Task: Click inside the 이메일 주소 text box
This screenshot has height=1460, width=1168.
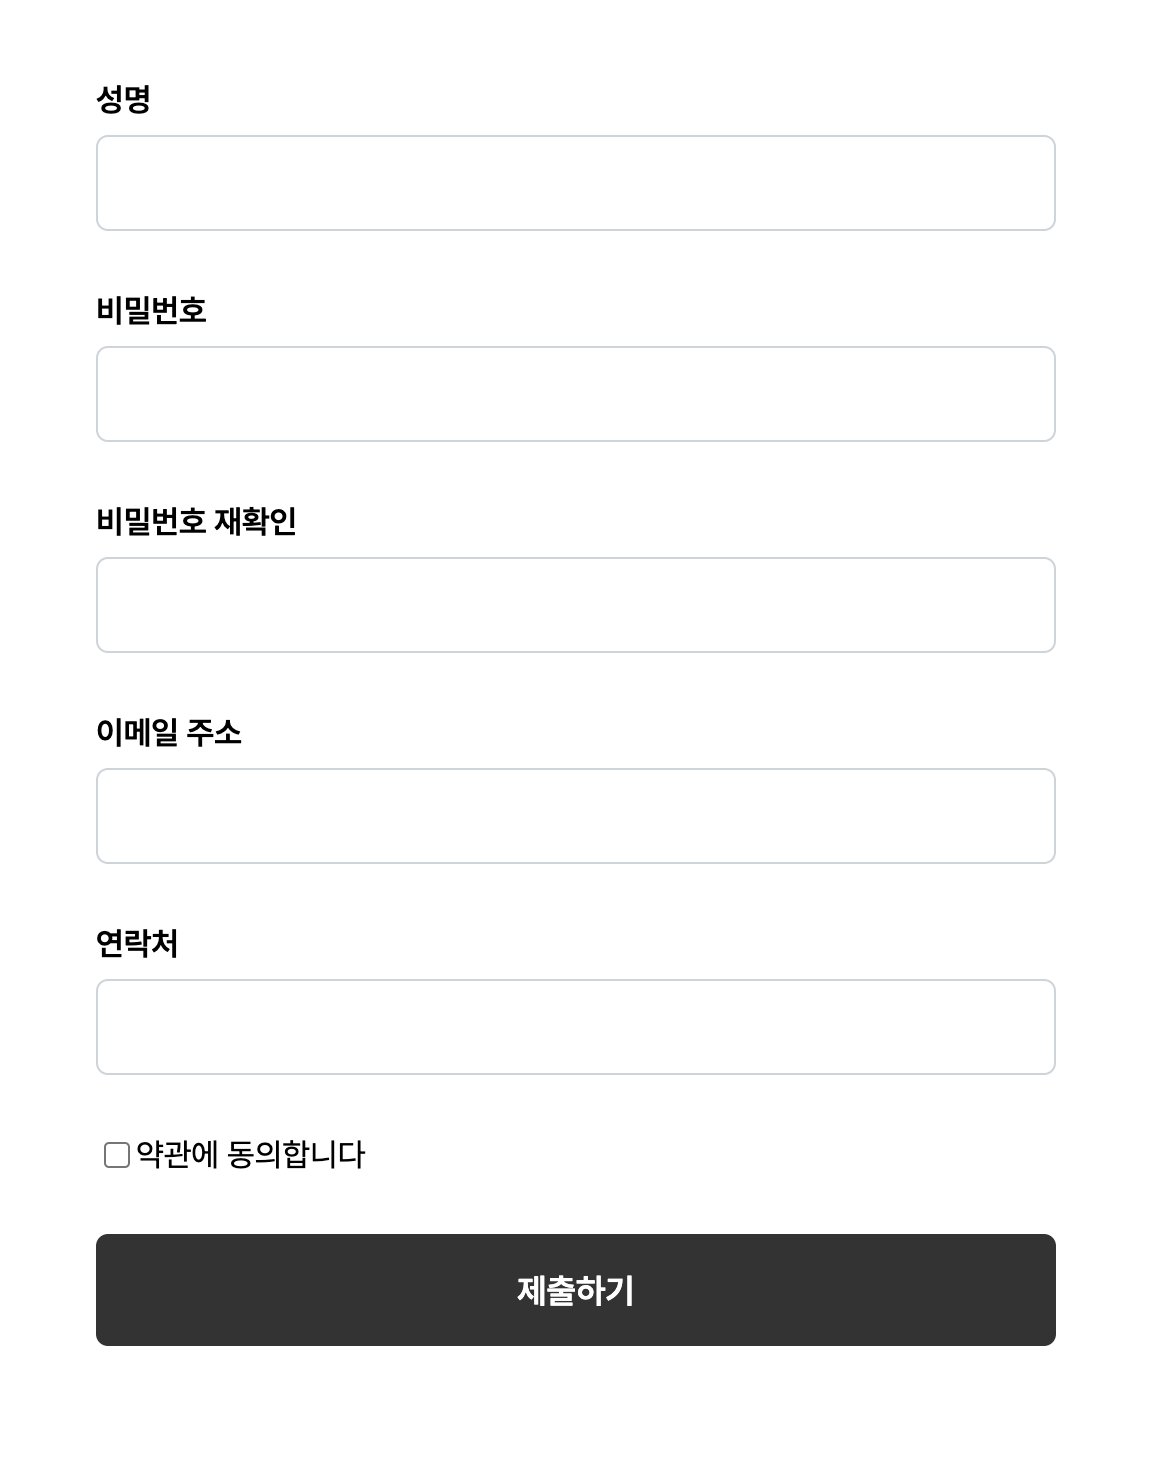Action: point(576,816)
